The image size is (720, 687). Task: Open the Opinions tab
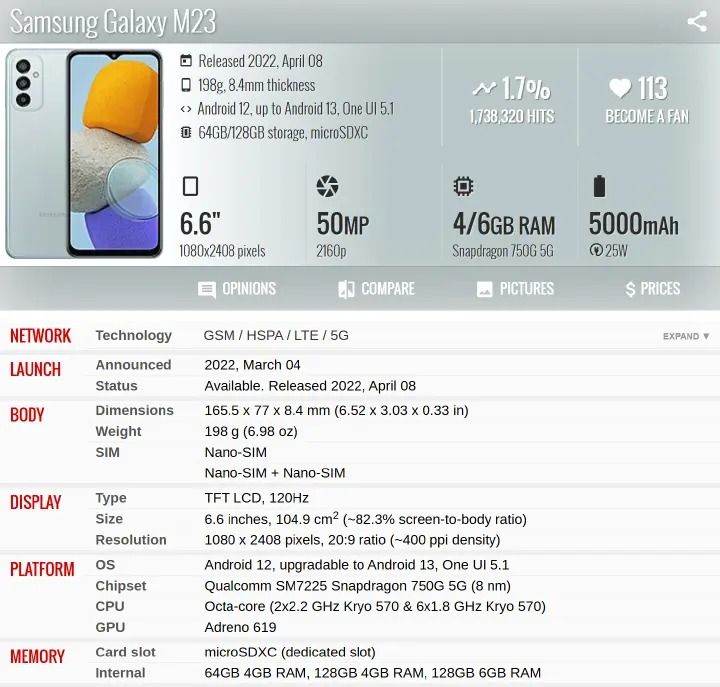(237, 289)
